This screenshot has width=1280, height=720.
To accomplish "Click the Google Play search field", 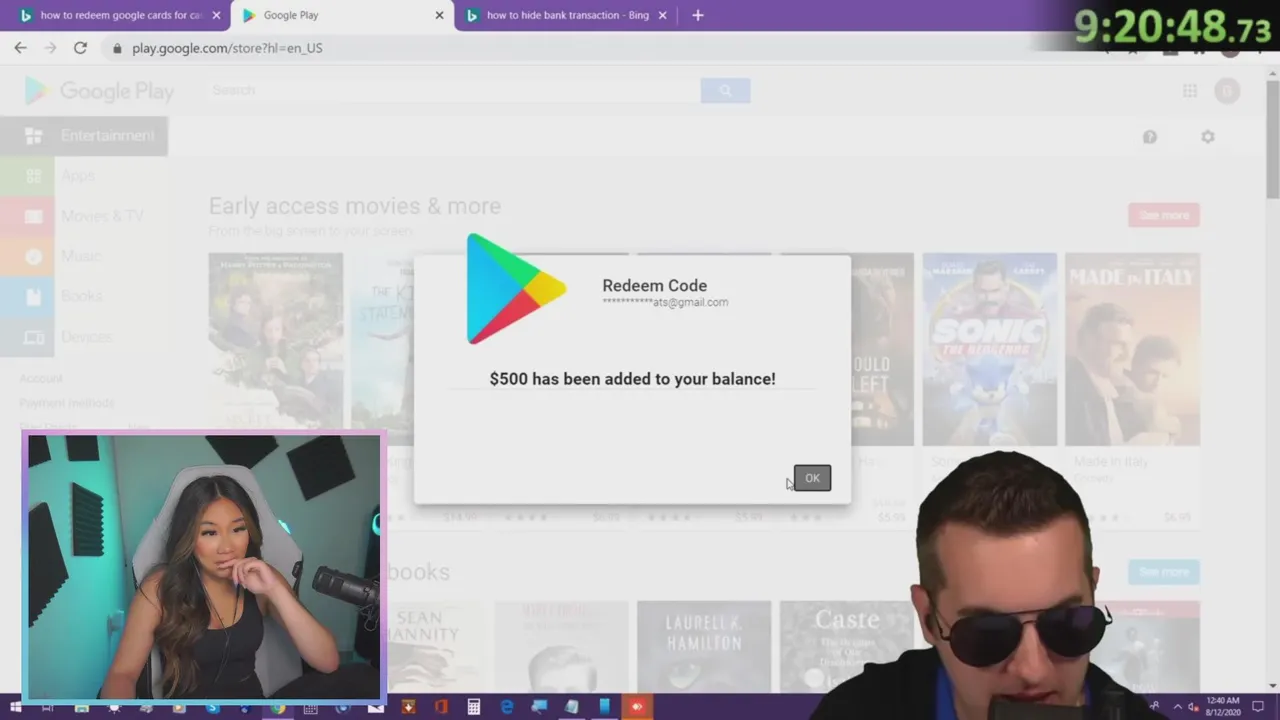I will tap(454, 90).
